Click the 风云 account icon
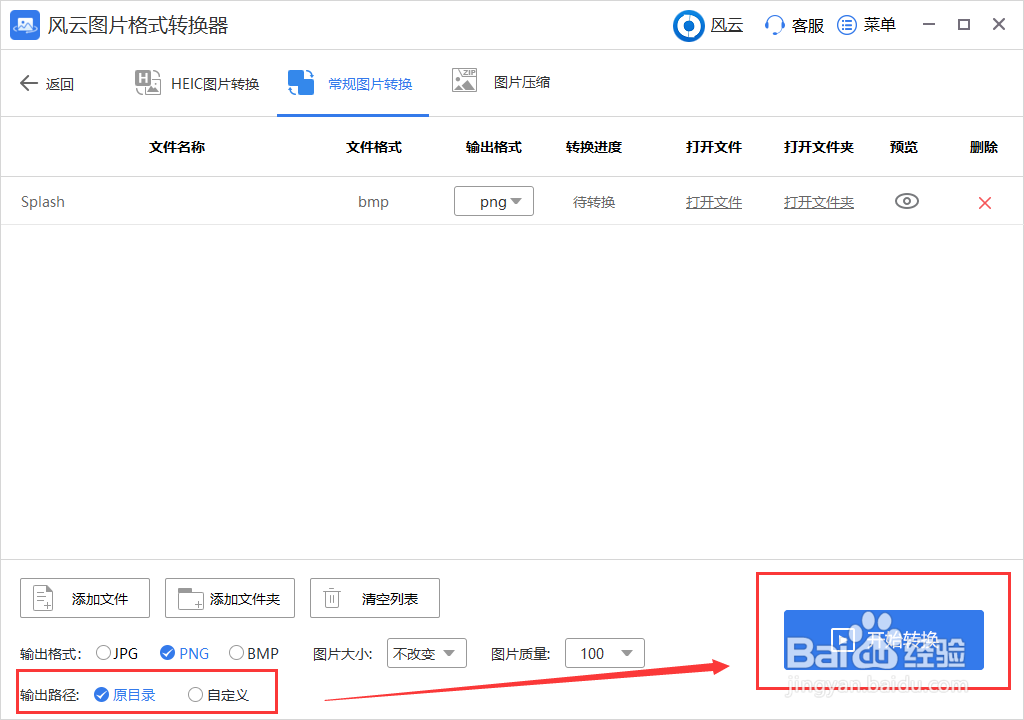Viewport: 1024px width, 720px height. coord(688,25)
